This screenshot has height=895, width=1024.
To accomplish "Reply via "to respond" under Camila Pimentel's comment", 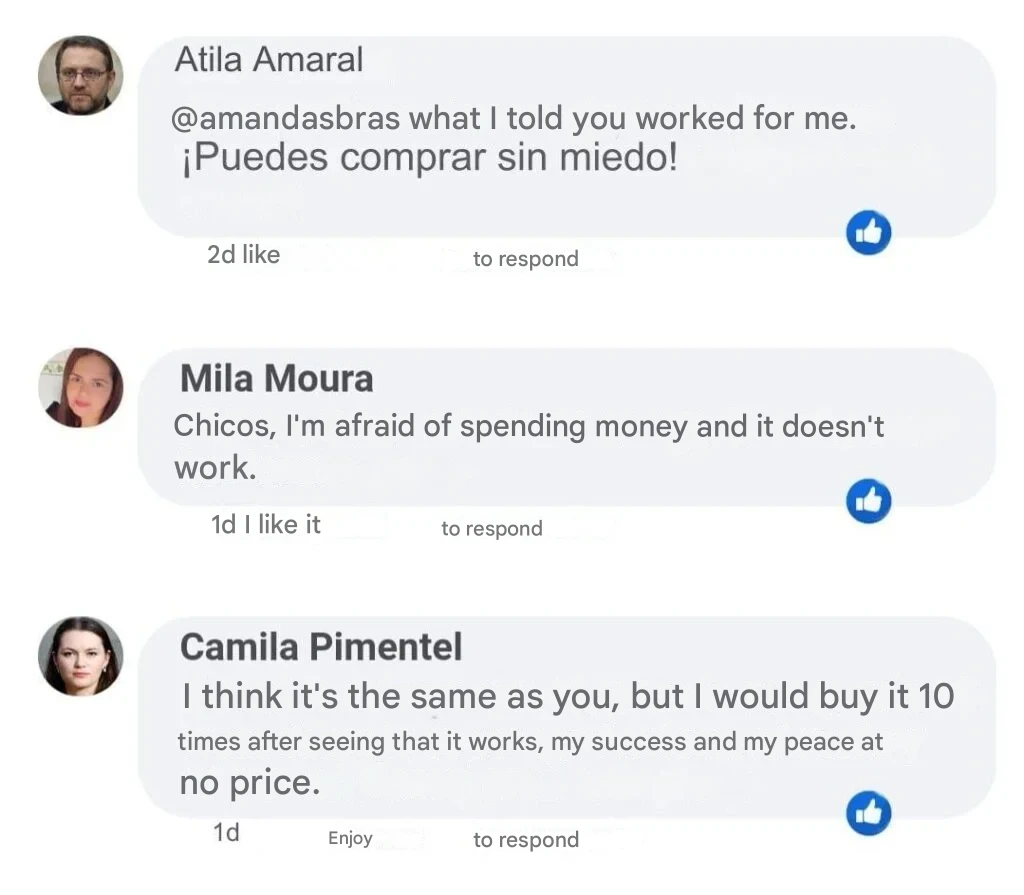I will (x=525, y=840).
